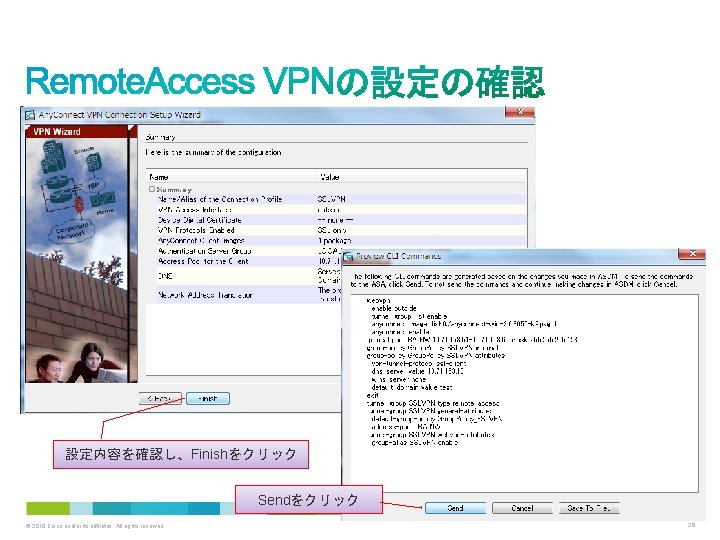Image resolution: width=720 pixels, height=540 pixels.
Task: Click Cancel in Preview CLI Commands dialog
Action: [522, 508]
